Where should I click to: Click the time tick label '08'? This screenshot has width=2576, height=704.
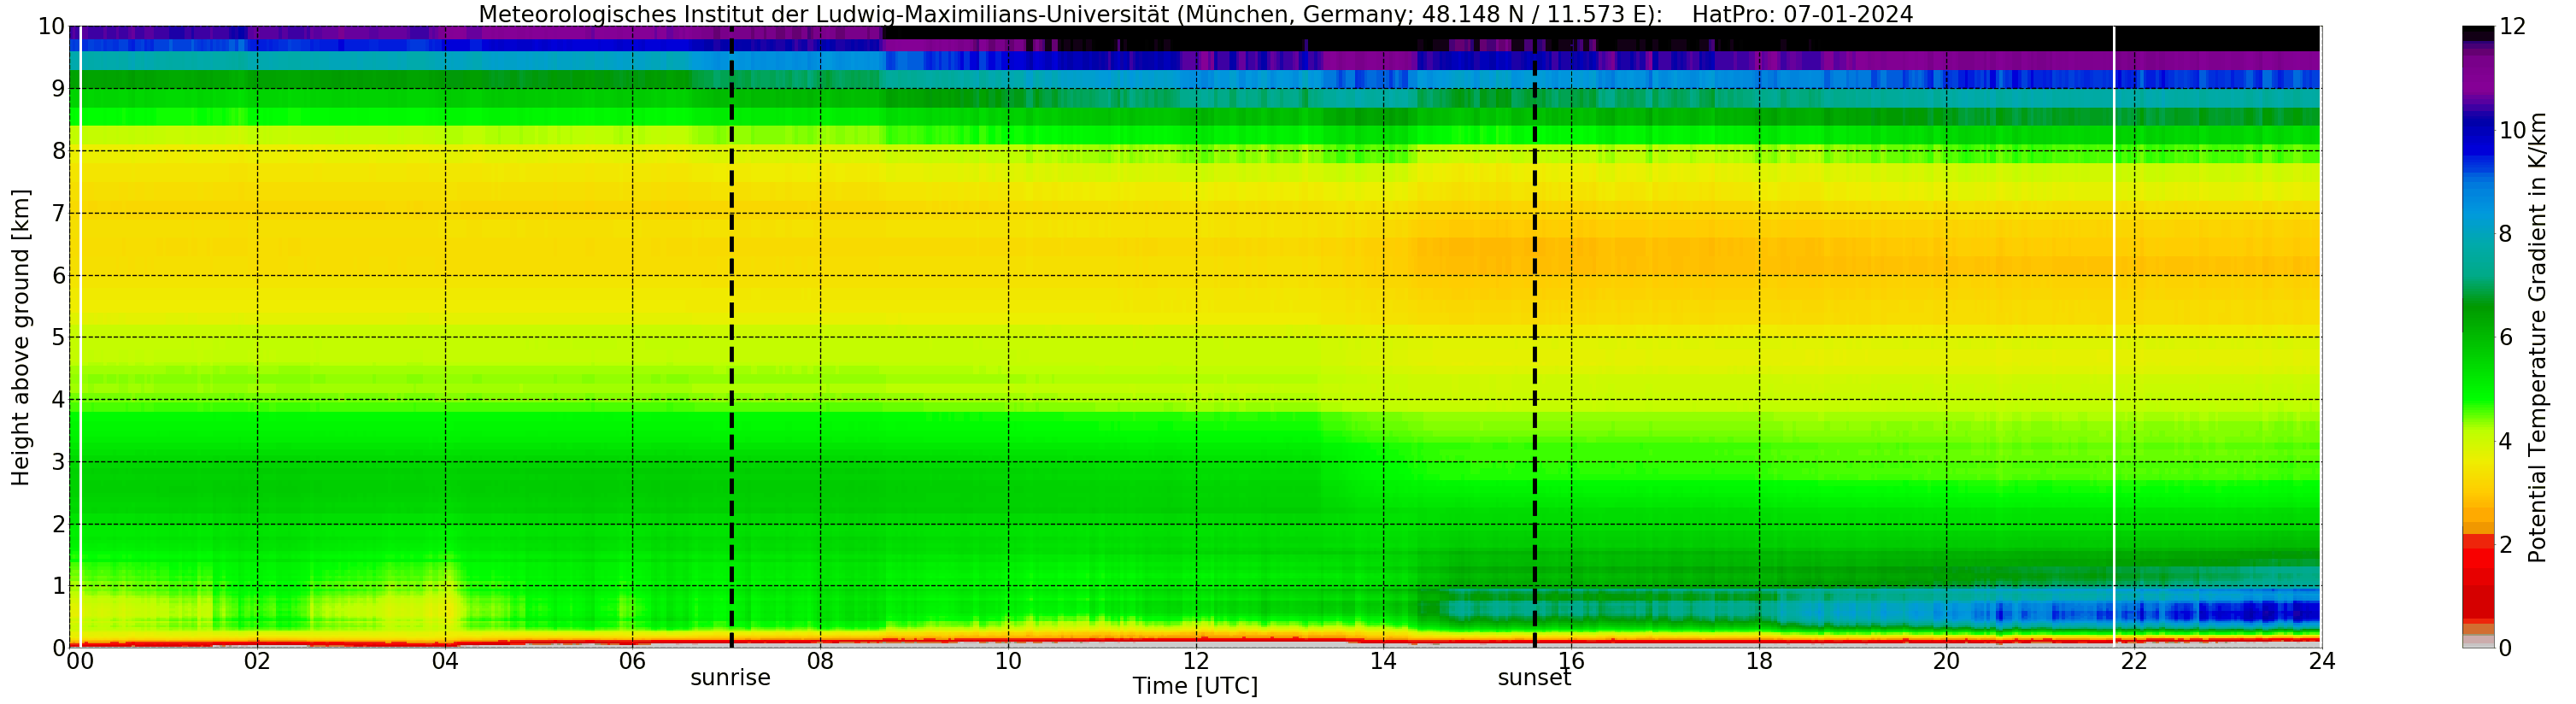pyautogui.click(x=820, y=661)
